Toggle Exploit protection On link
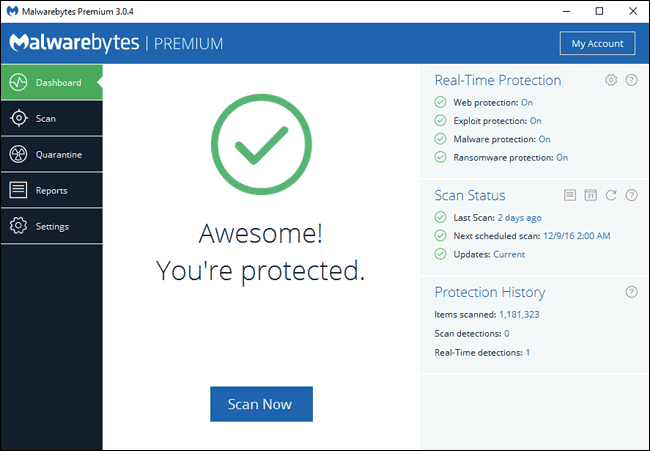The width and height of the screenshot is (650, 451). coord(536,121)
